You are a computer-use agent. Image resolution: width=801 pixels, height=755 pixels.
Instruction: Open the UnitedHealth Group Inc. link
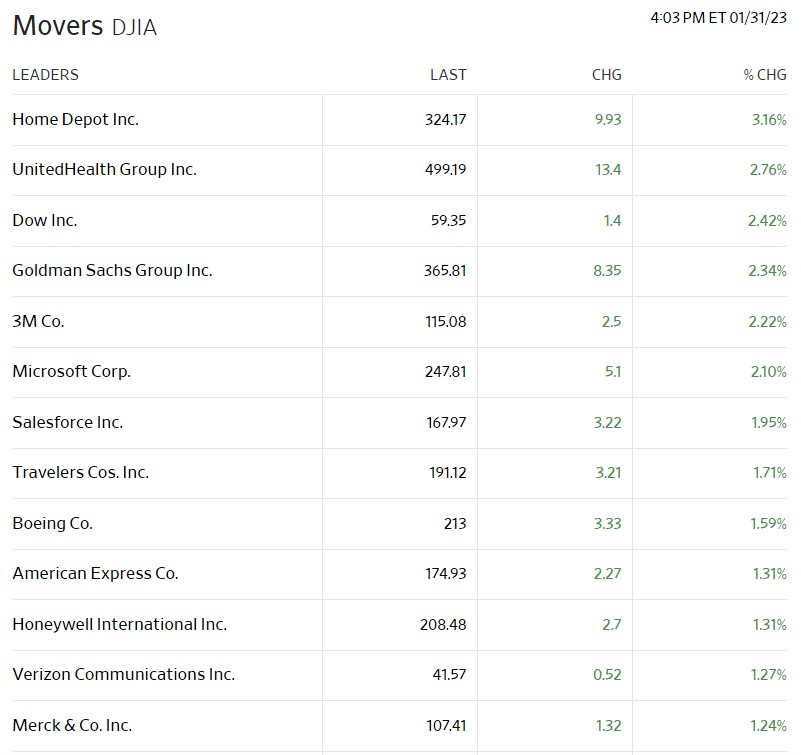pyautogui.click(x=105, y=170)
